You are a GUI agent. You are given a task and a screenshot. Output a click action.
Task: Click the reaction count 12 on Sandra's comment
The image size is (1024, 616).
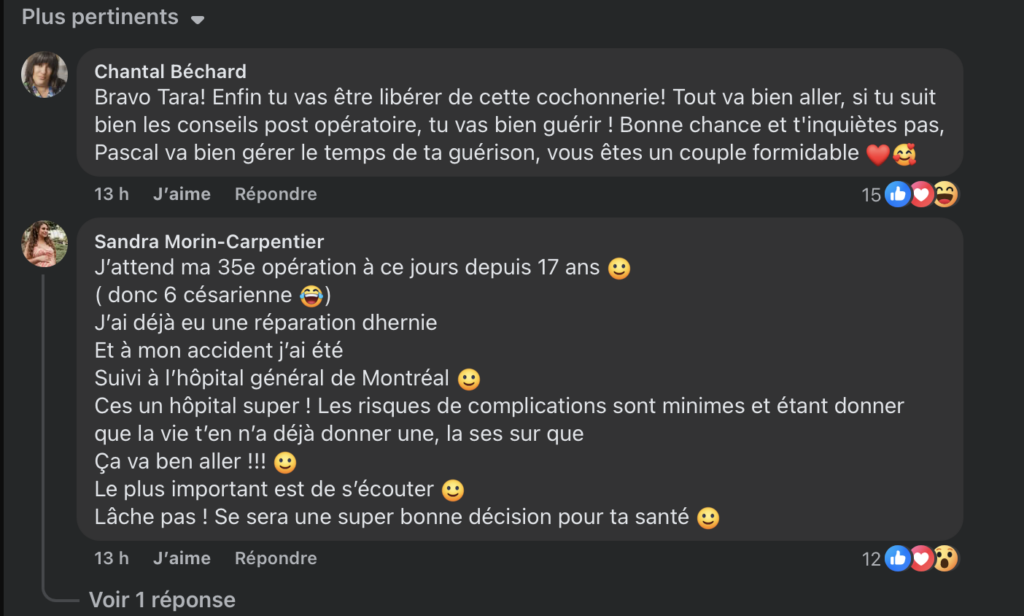pyautogui.click(x=869, y=558)
